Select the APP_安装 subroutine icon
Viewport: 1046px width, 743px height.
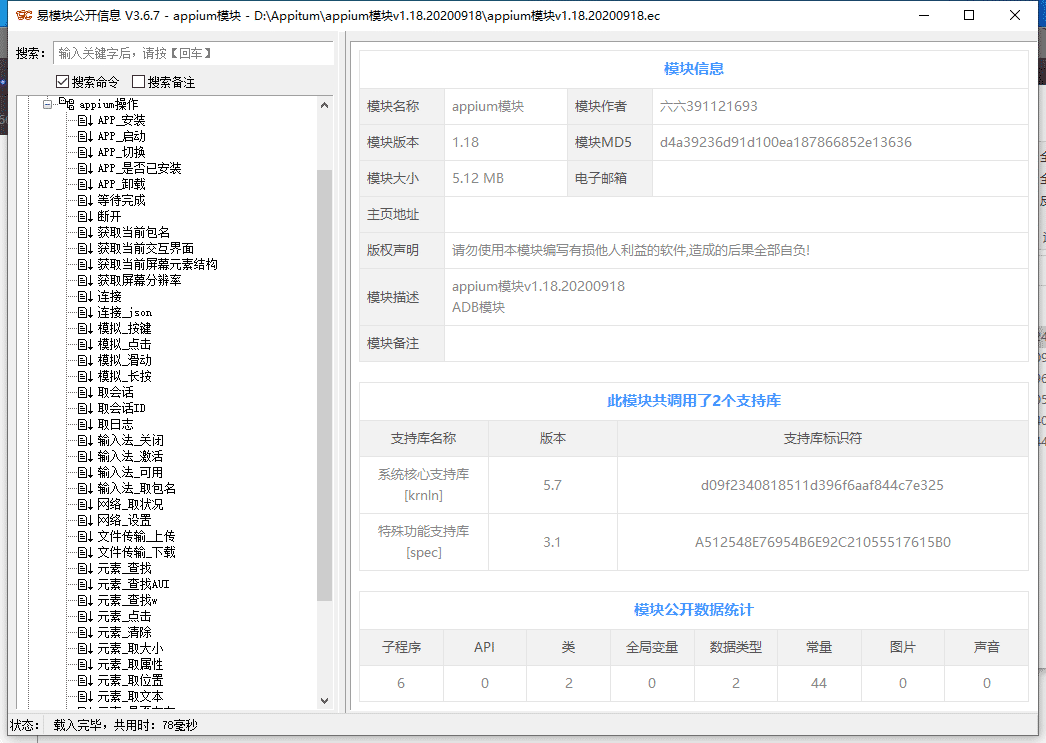[85, 120]
